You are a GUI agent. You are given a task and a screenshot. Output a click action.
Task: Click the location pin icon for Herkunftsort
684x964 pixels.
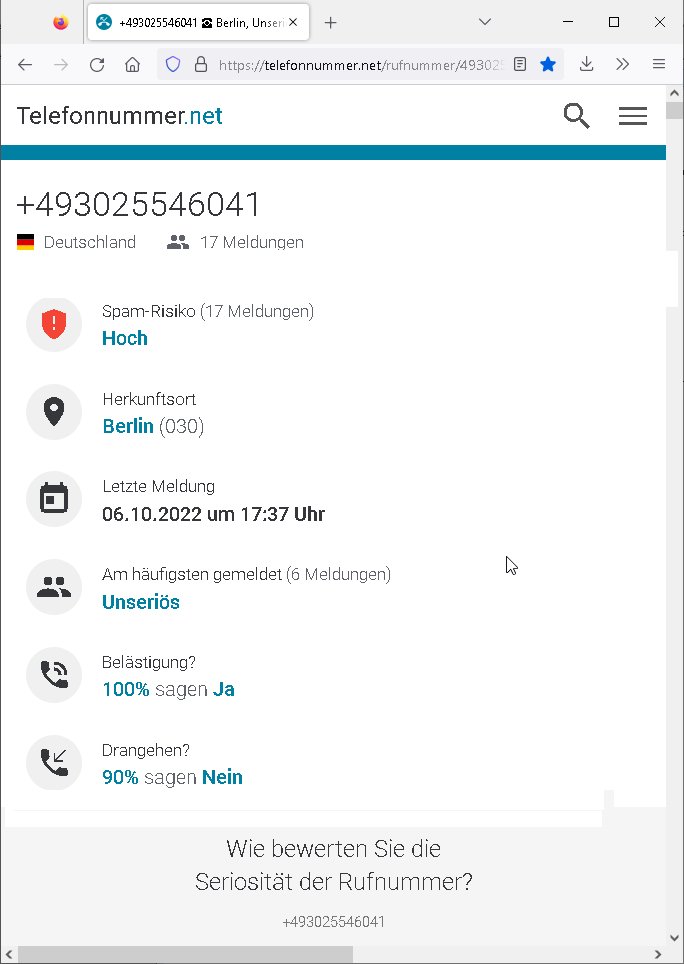54,412
